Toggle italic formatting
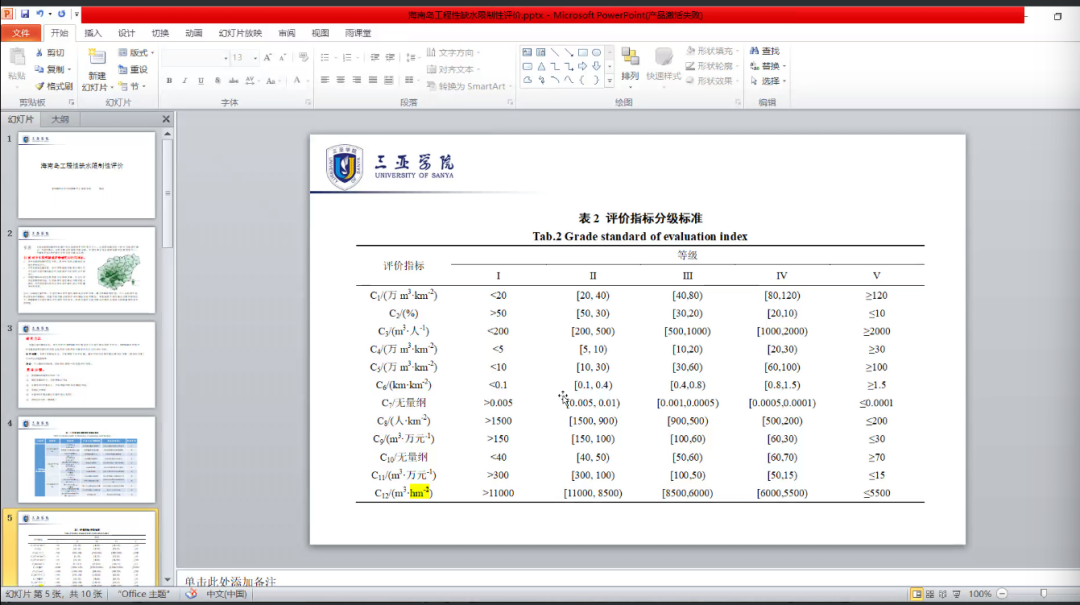The image size is (1080, 605). click(x=184, y=80)
